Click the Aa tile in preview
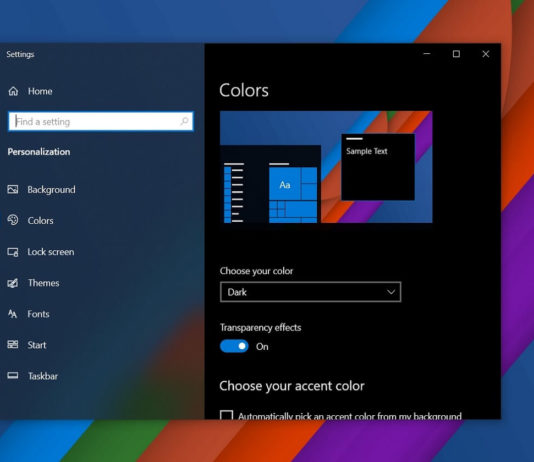Image resolution: width=534 pixels, height=462 pixels. click(x=285, y=185)
